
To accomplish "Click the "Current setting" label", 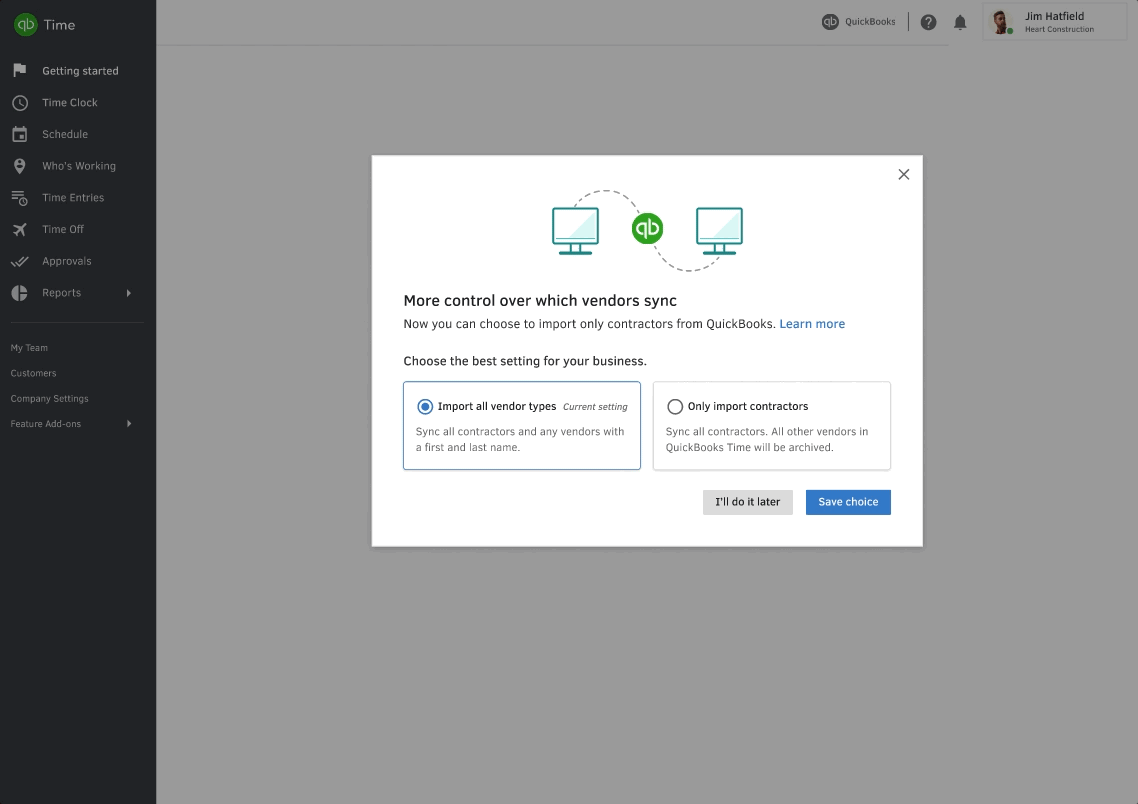I will 595,407.
